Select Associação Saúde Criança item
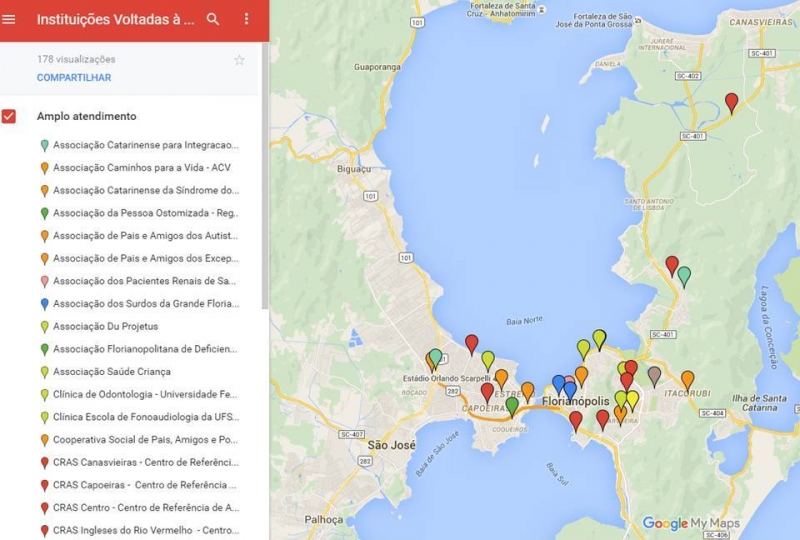Screen dimensions: 800x540 coord(112,372)
